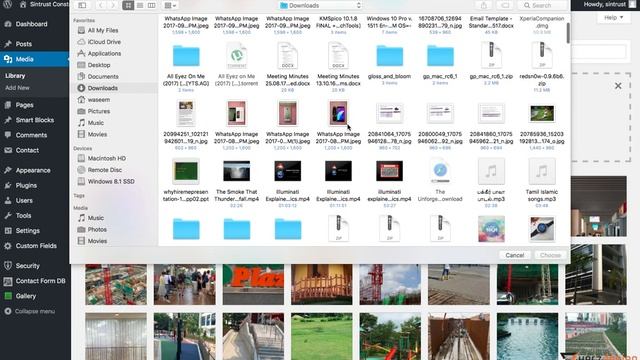Viewport: 640px width, 360px height.
Task: Select the gloss_and_bloom folder
Action: (x=389, y=64)
